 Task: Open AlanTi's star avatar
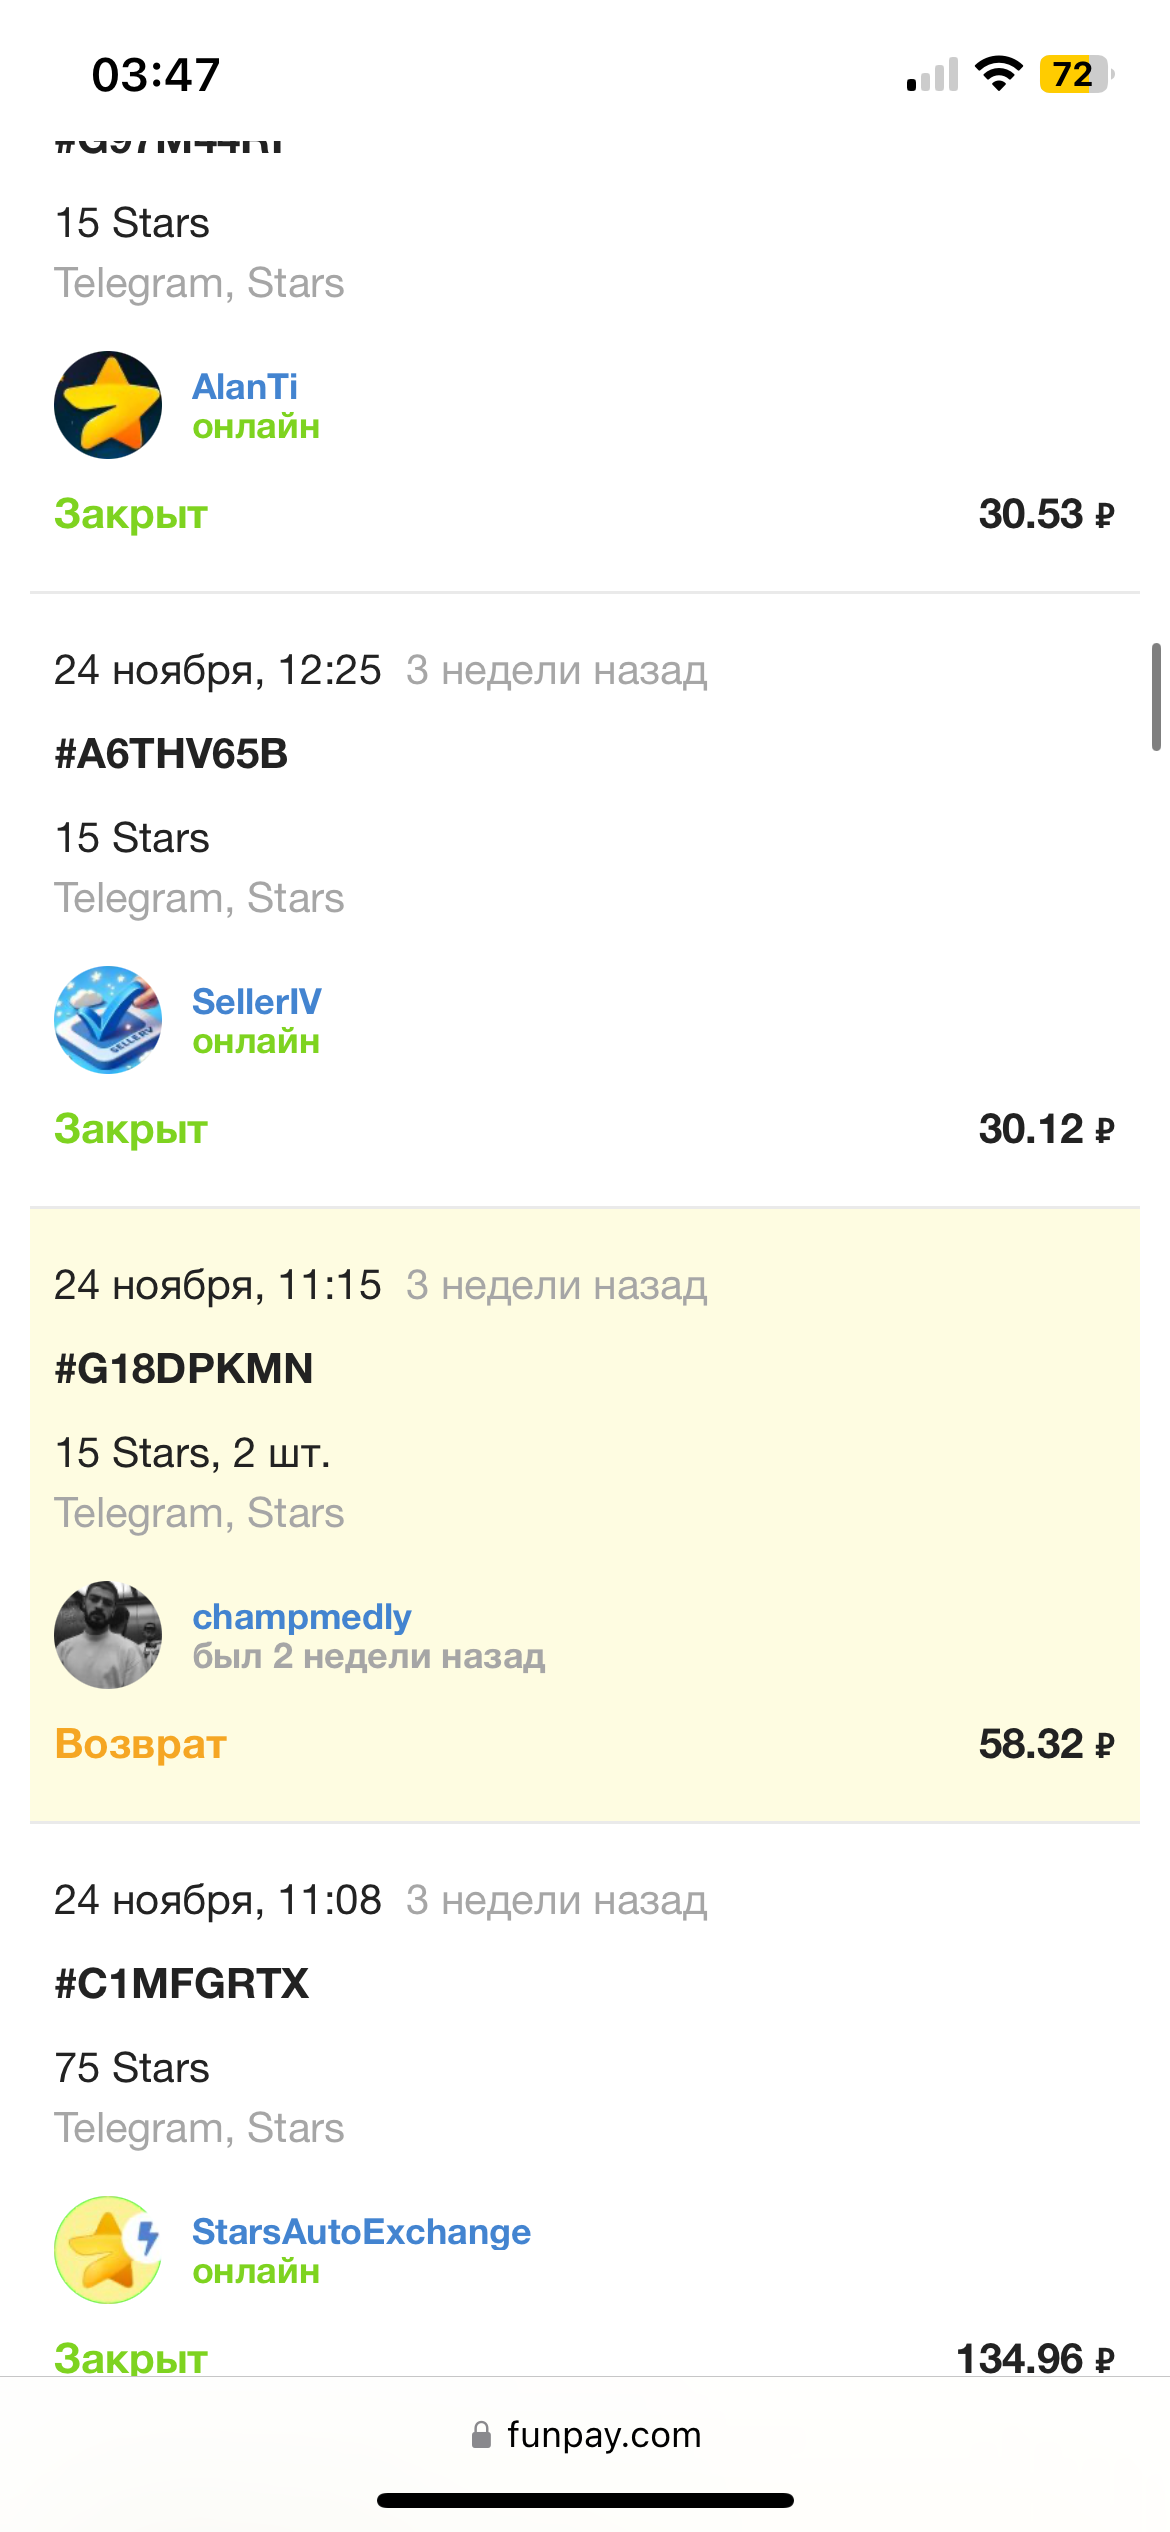click(x=108, y=405)
